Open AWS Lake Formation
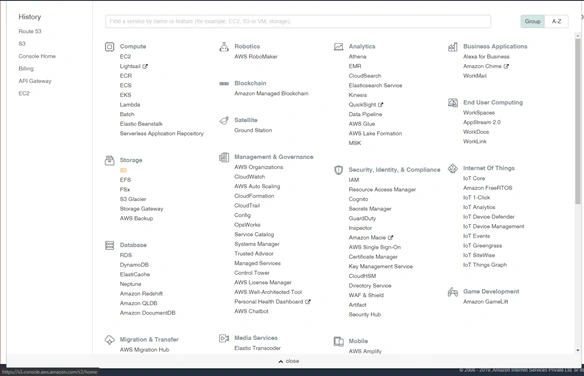 (x=375, y=134)
